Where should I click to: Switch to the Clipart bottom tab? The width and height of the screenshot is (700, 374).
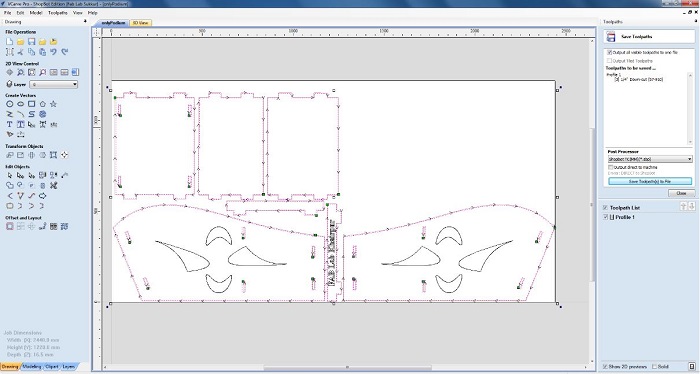52,366
